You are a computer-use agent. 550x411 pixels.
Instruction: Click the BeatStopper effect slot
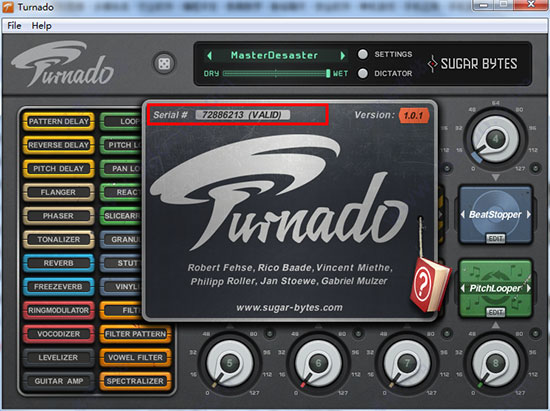tap(495, 215)
